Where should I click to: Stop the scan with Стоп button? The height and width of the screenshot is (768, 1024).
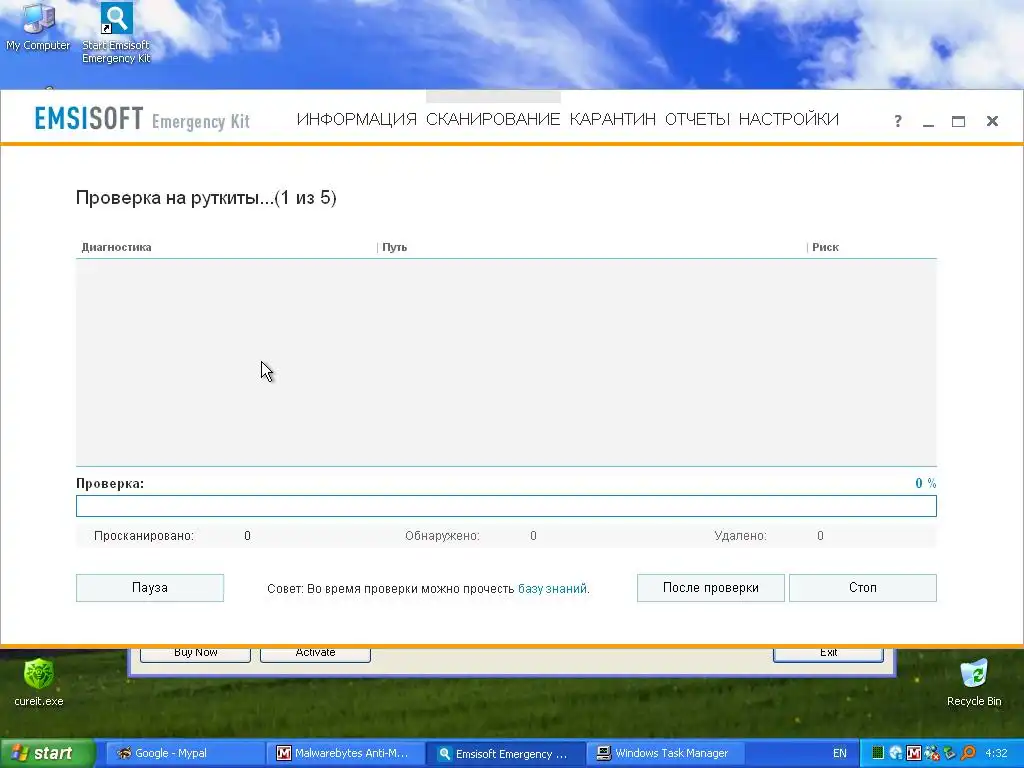coord(863,588)
